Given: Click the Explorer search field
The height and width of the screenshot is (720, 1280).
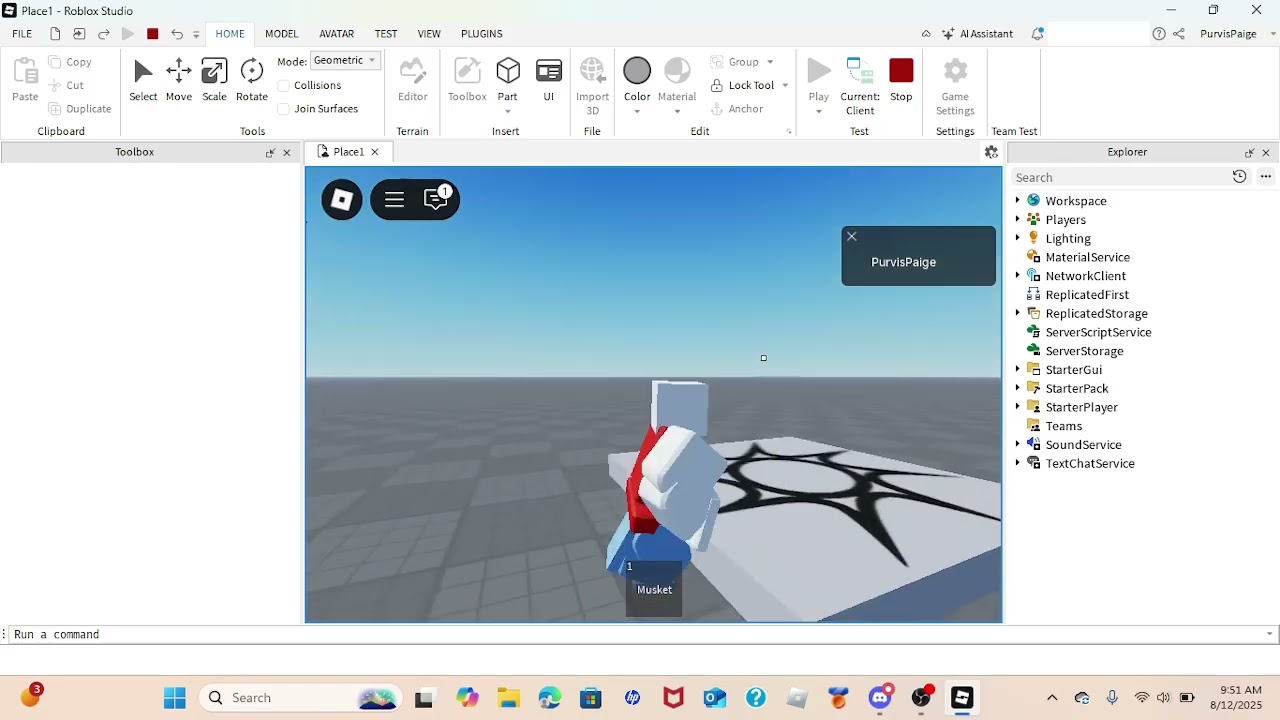Looking at the screenshot, I should (x=1120, y=177).
